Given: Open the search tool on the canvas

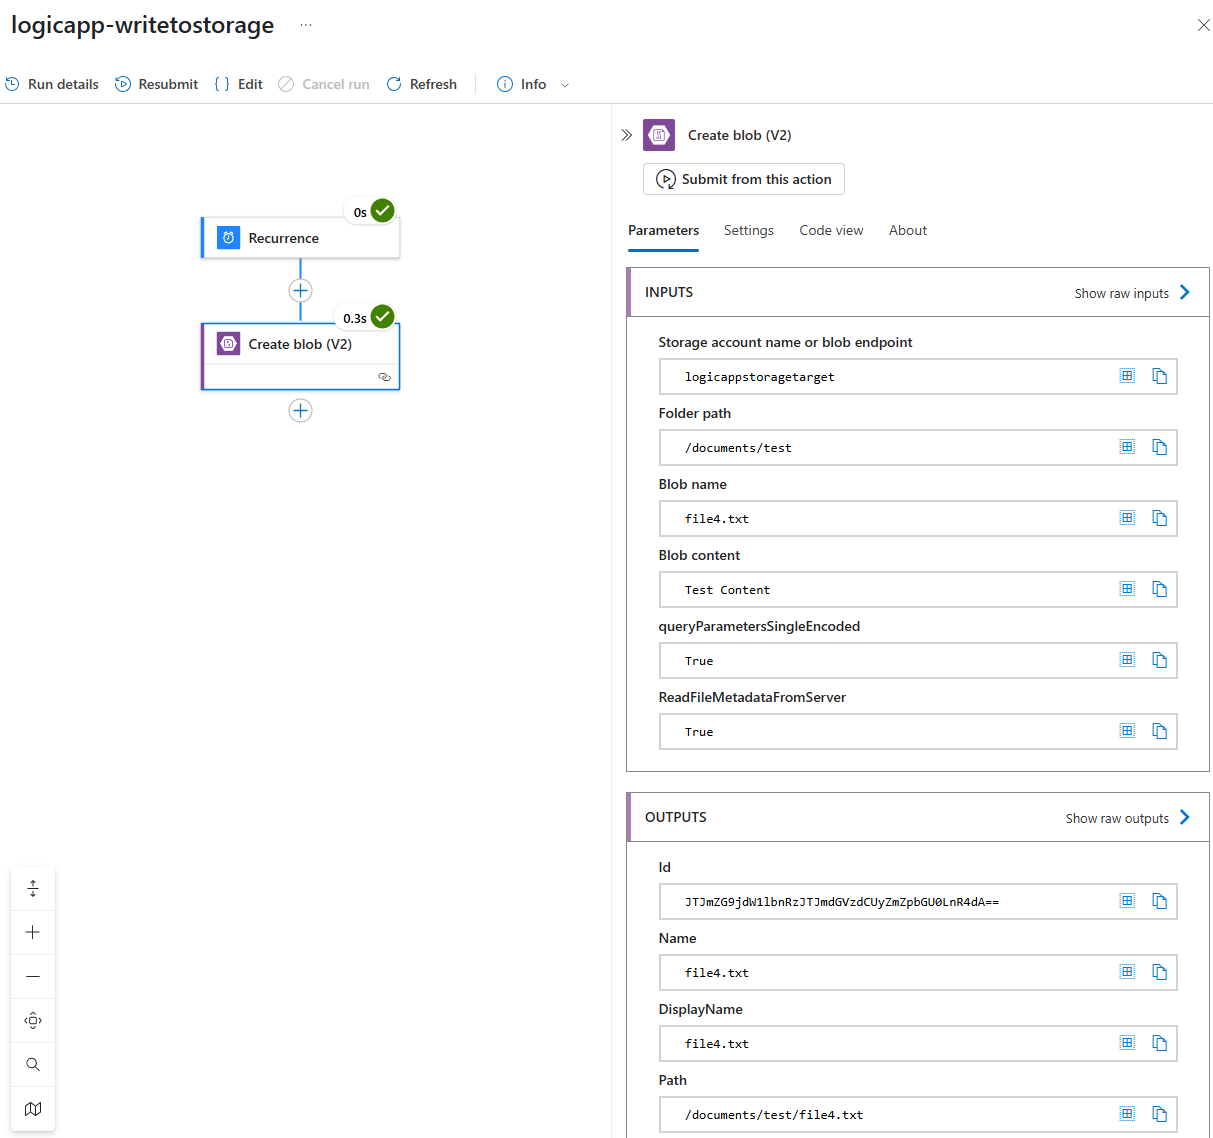Looking at the screenshot, I should point(33,1064).
